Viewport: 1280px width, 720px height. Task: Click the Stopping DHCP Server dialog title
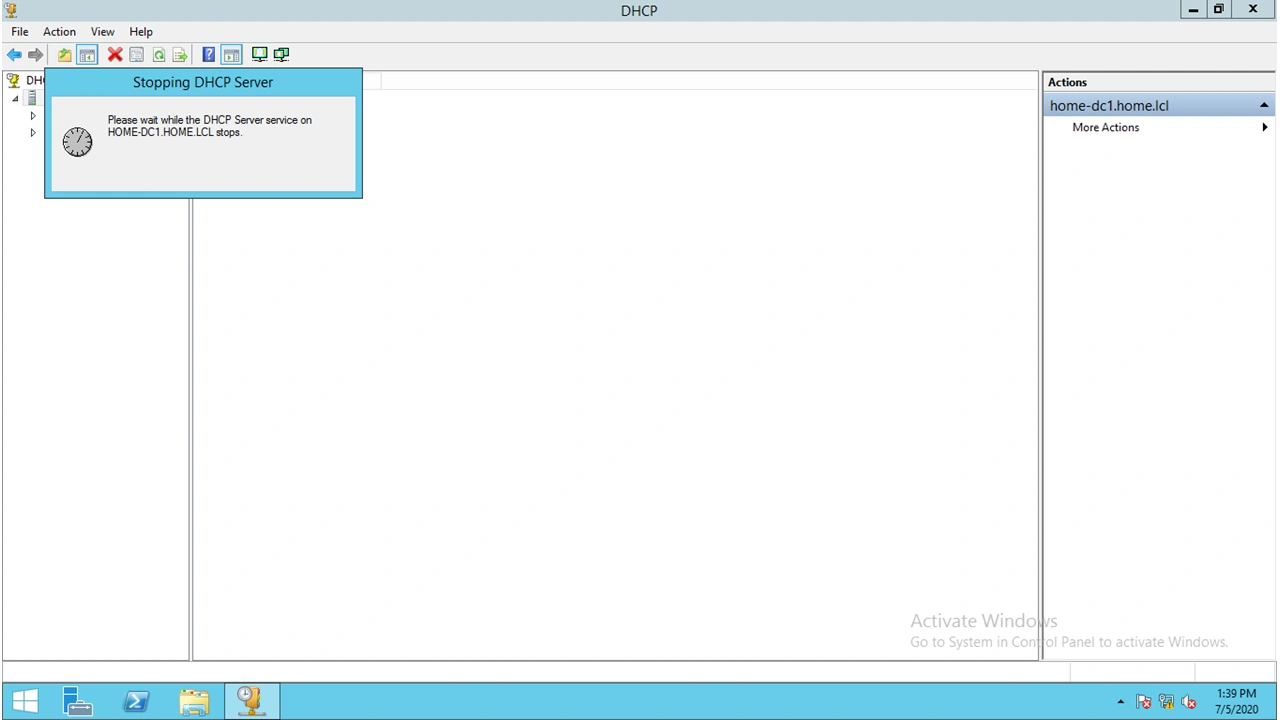pyautogui.click(x=203, y=82)
